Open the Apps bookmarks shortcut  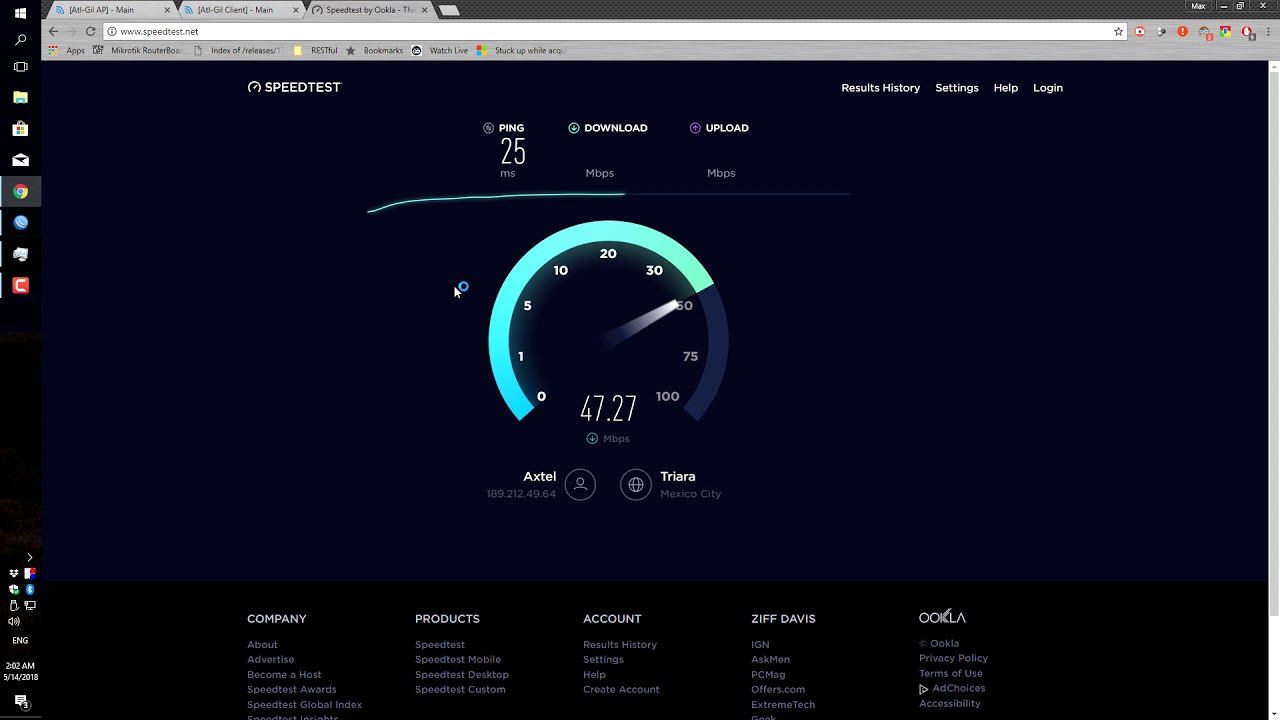[67, 50]
